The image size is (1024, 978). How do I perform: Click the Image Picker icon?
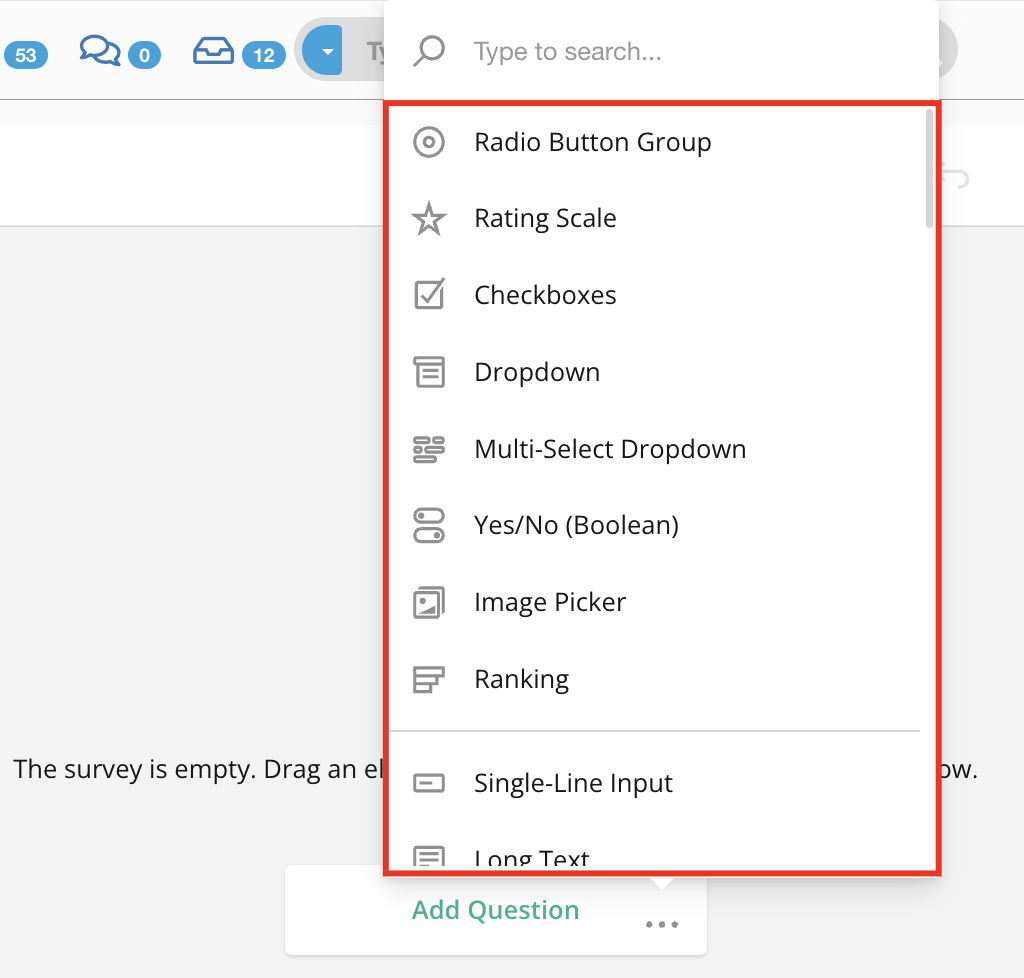tap(429, 602)
